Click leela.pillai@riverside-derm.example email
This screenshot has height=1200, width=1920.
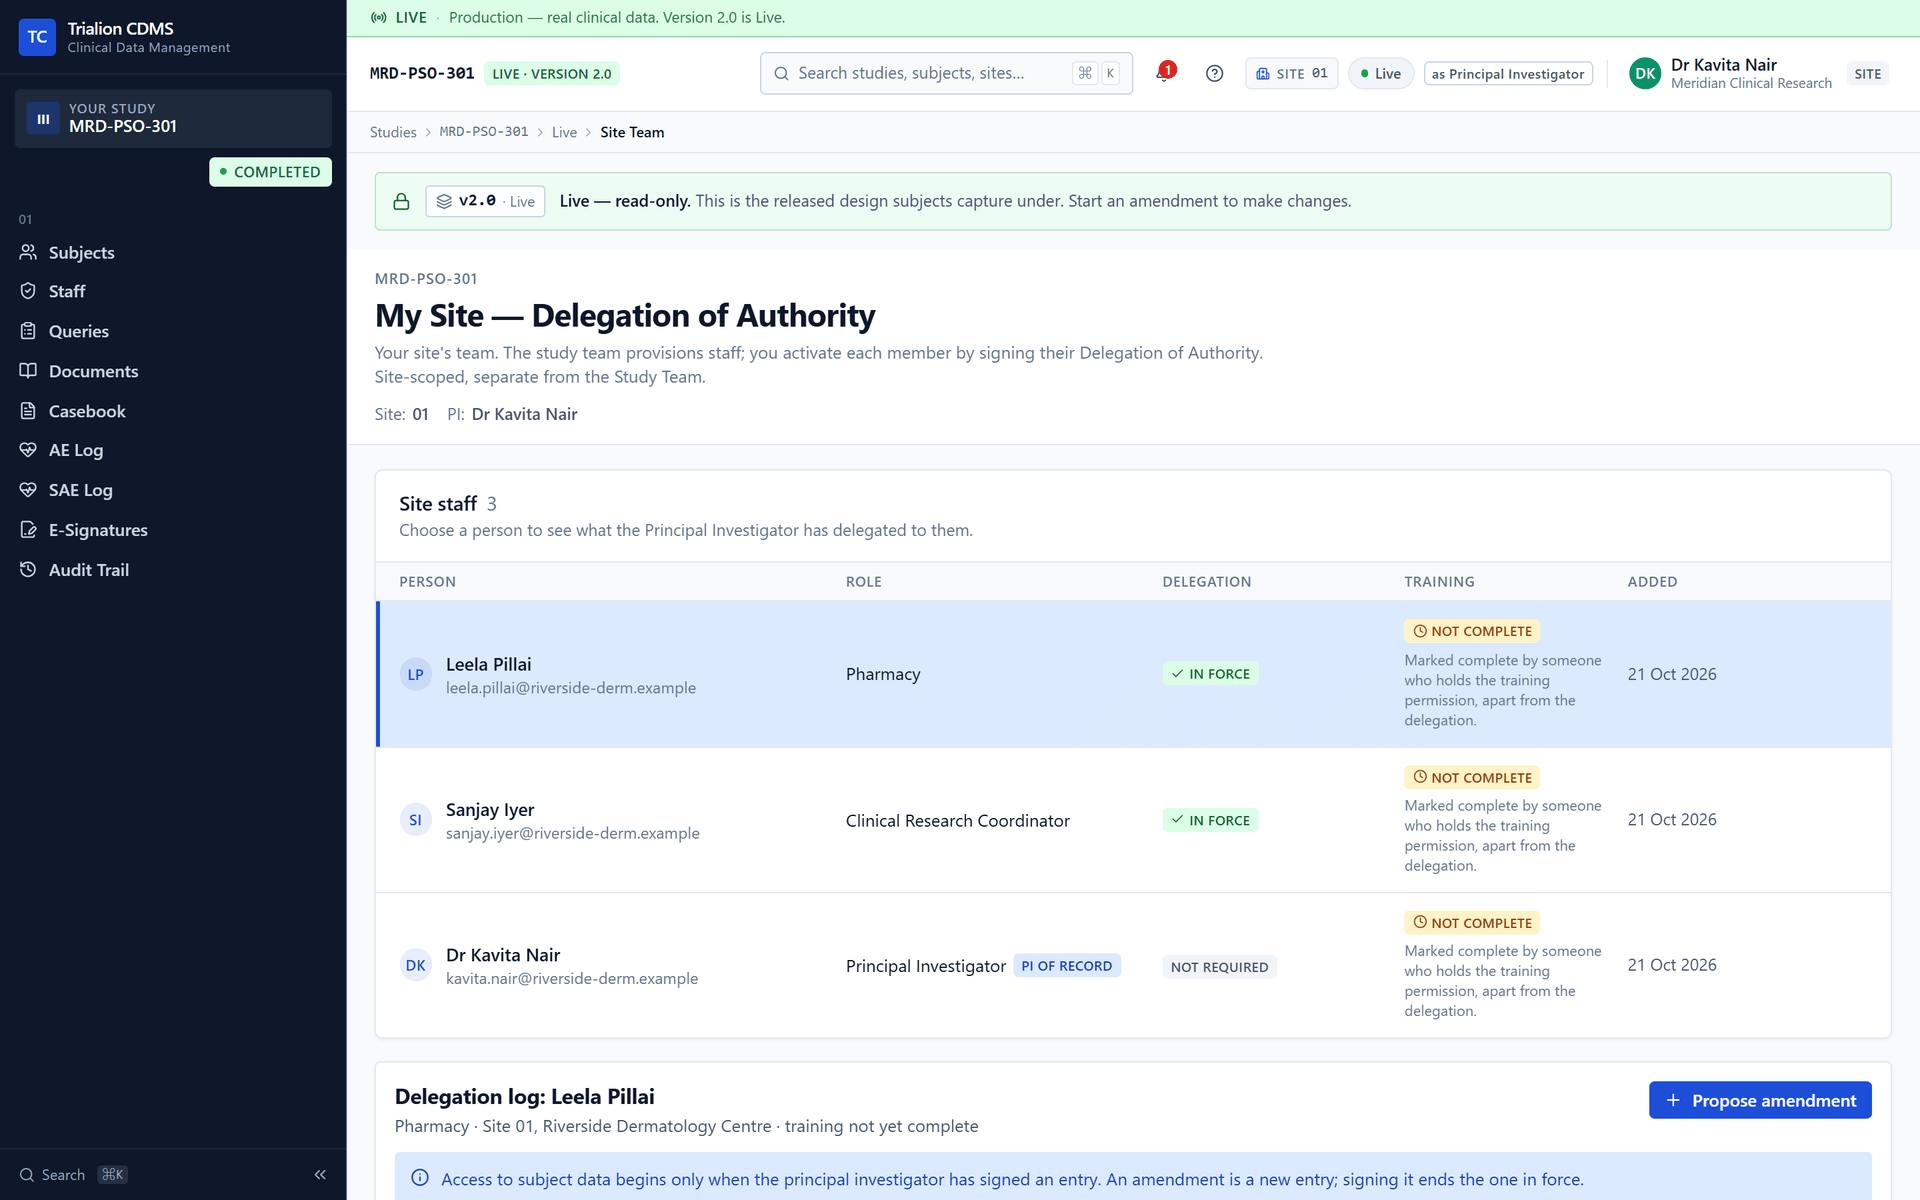(x=571, y=688)
